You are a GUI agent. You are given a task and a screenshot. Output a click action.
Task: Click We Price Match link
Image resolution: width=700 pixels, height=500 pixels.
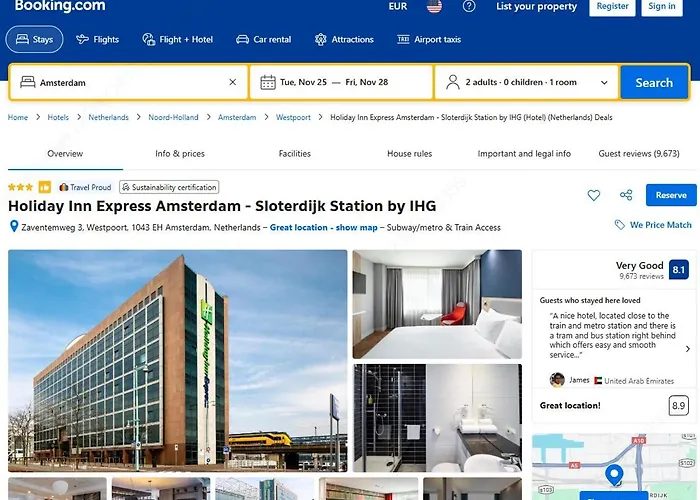coord(653,225)
